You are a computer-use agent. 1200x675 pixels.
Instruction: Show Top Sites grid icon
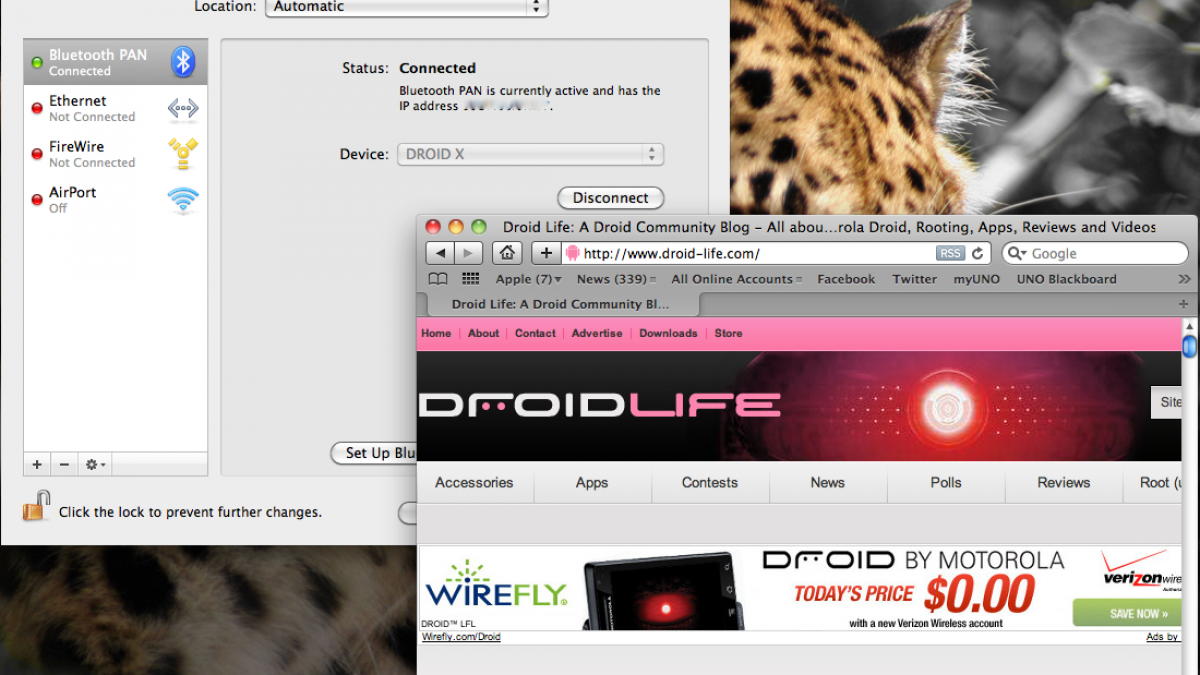pos(470,279)
